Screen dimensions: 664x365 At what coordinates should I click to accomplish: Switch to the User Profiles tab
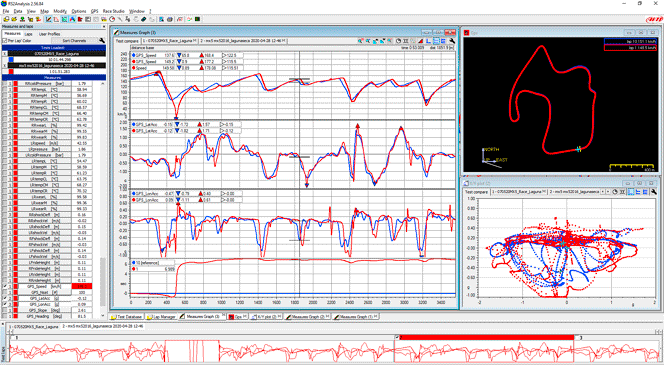pos(50,34)
